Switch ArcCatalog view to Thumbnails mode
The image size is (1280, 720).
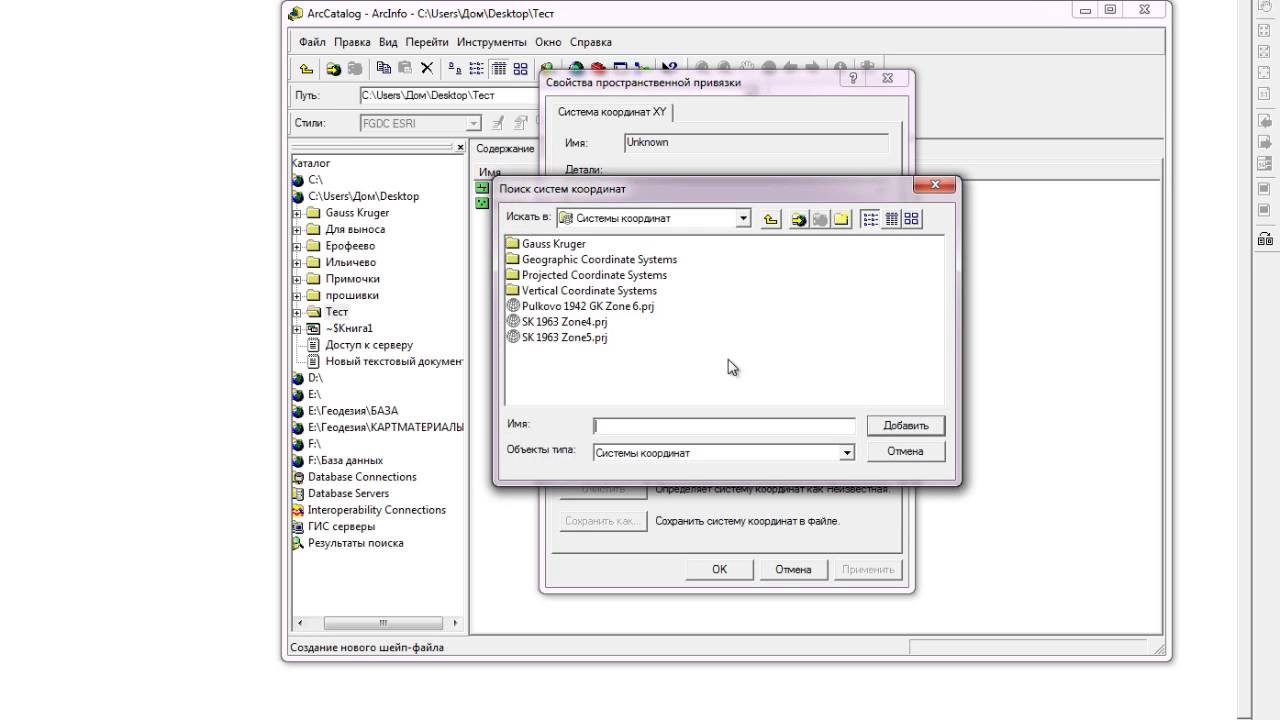click(520, 69)
